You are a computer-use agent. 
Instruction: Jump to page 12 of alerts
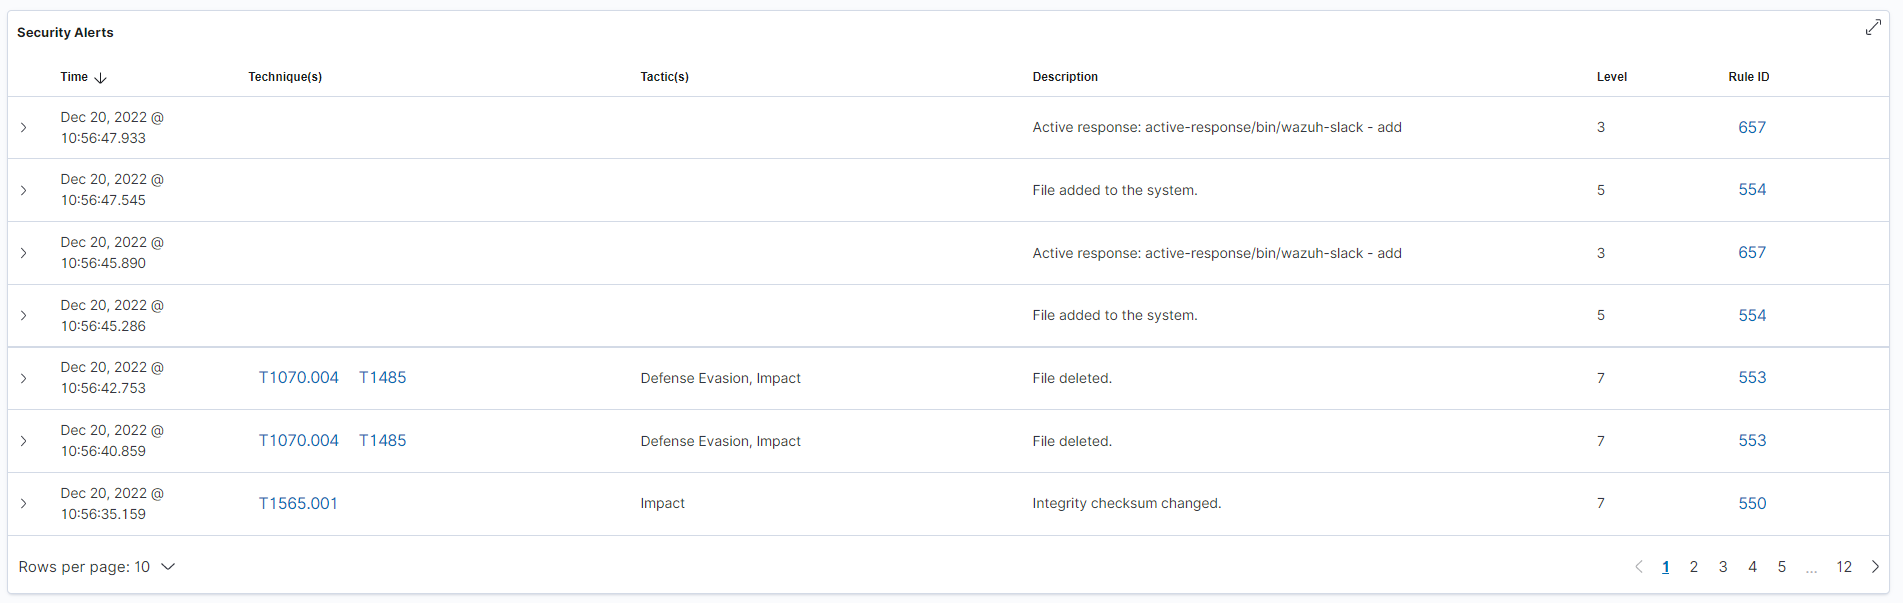[x=1844, y=566]
